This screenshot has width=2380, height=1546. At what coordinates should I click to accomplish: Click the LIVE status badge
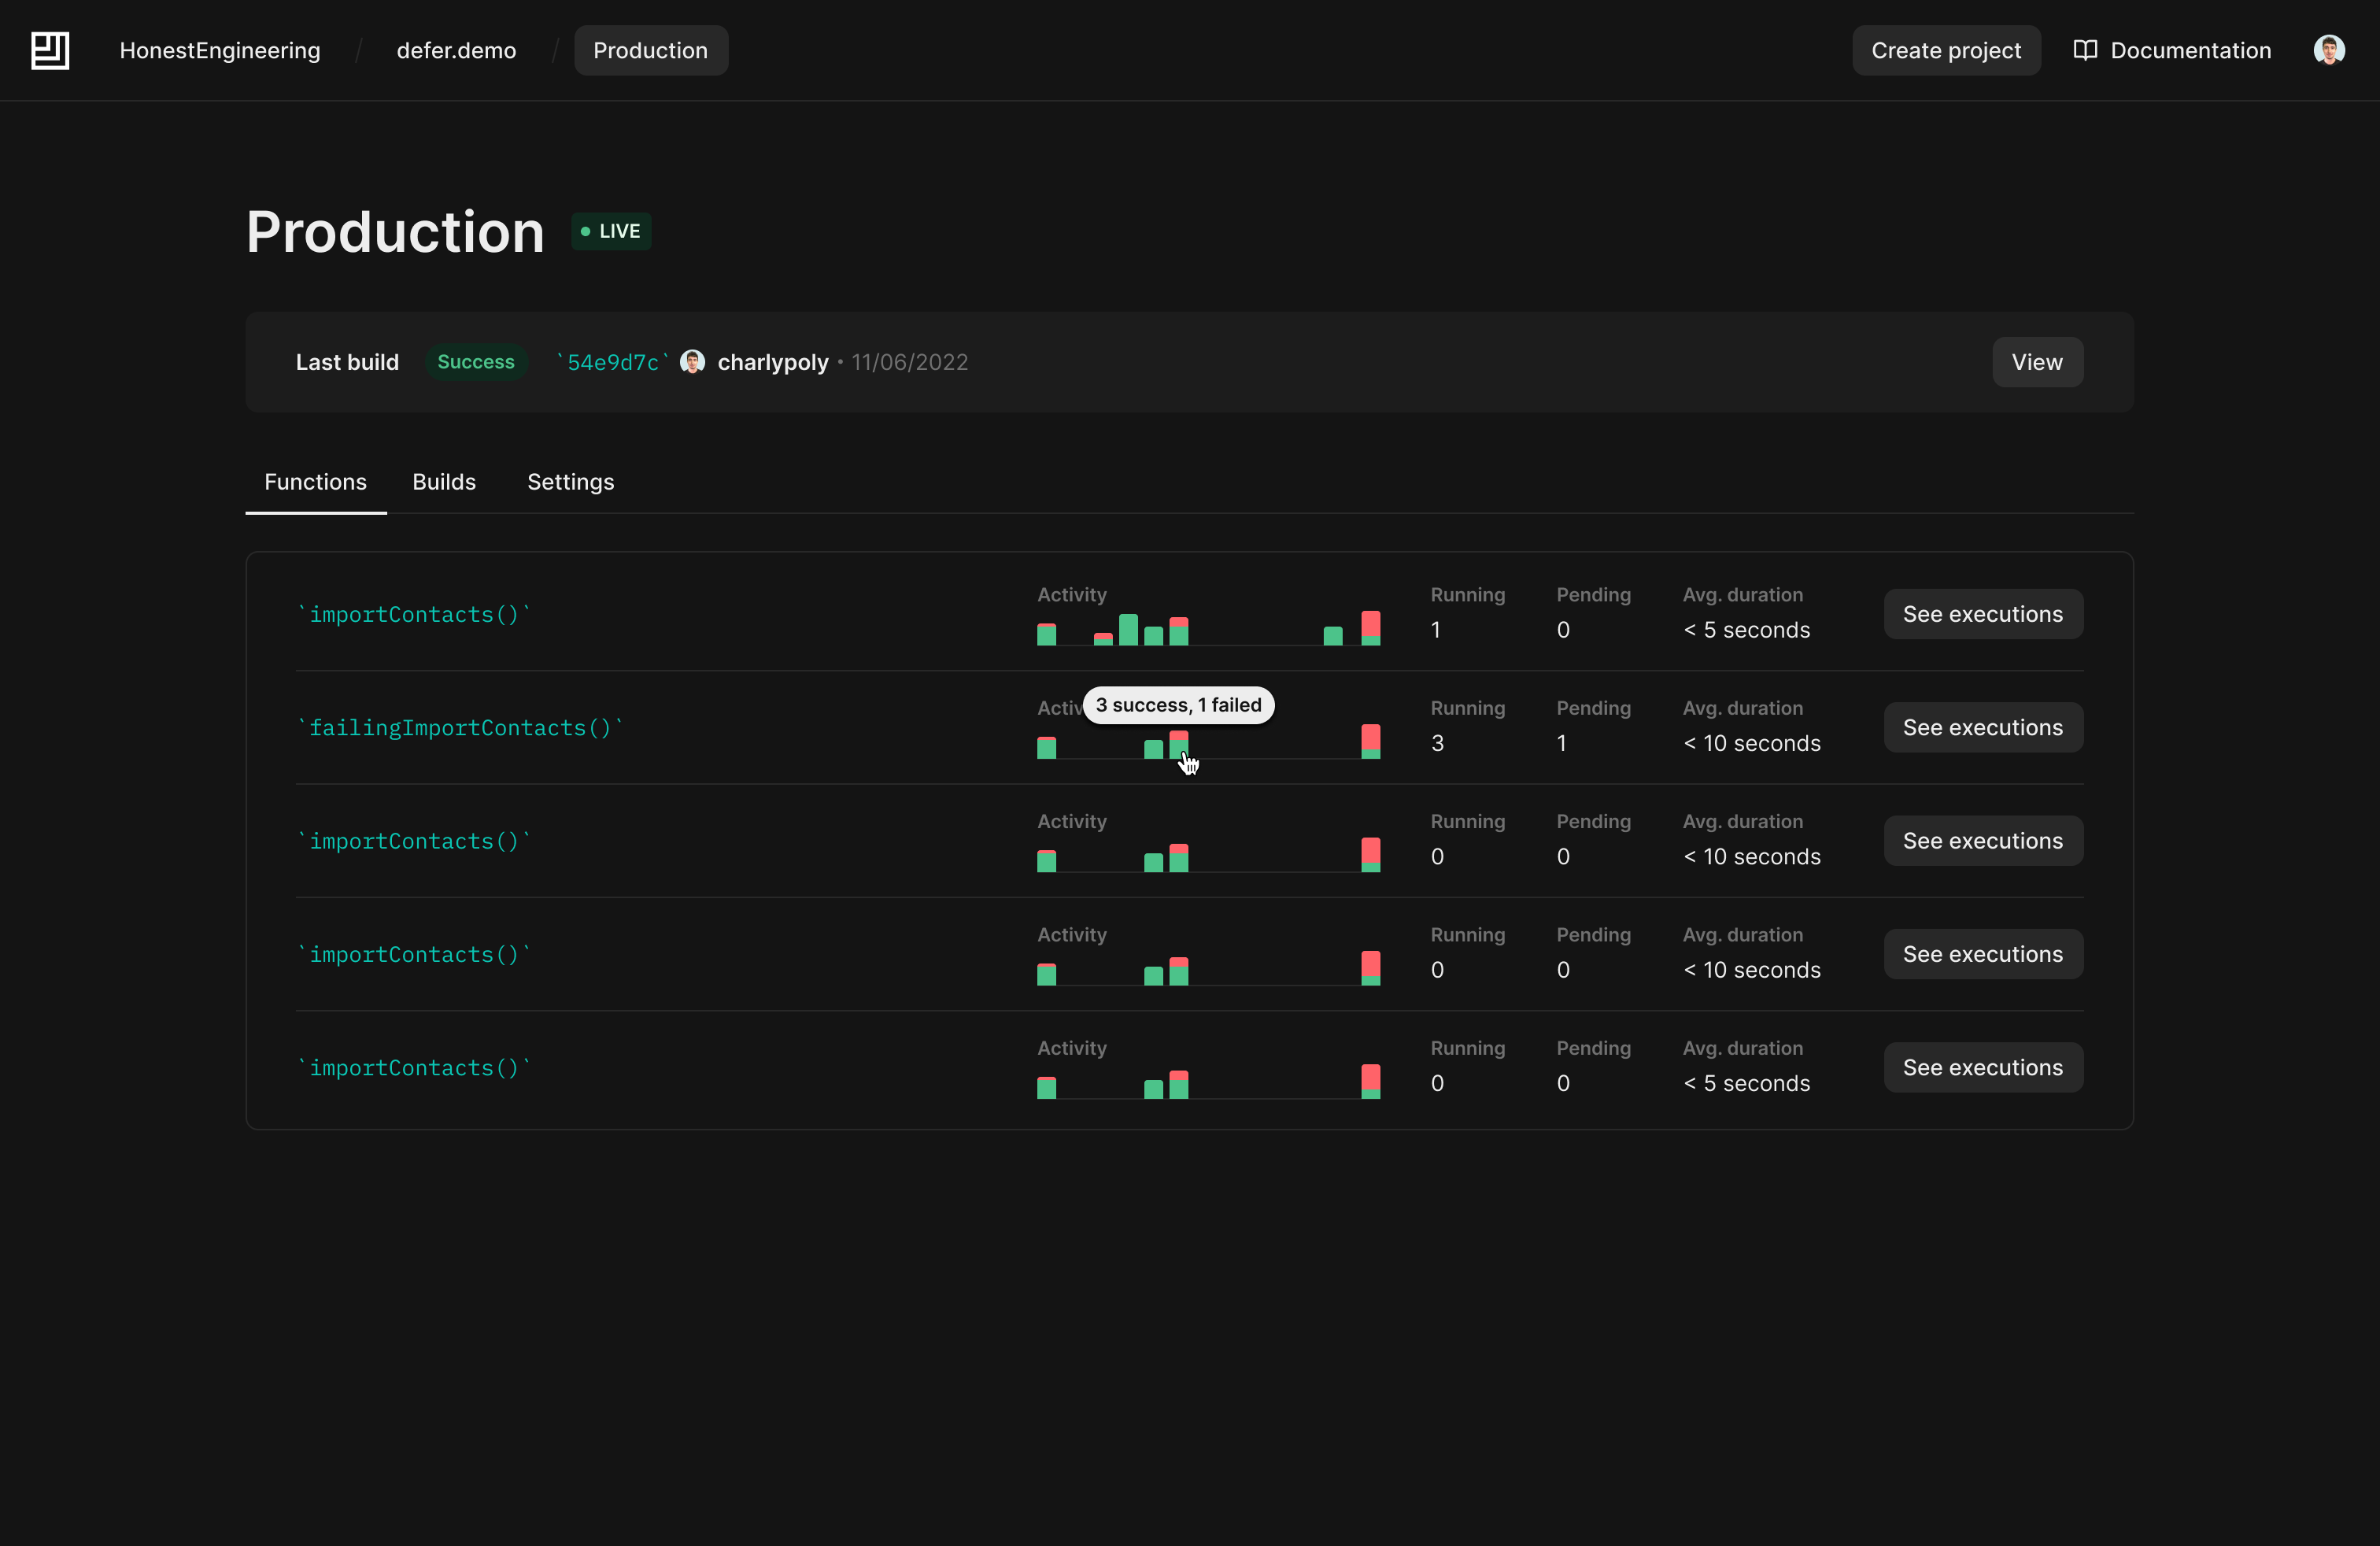coord(610,231)
